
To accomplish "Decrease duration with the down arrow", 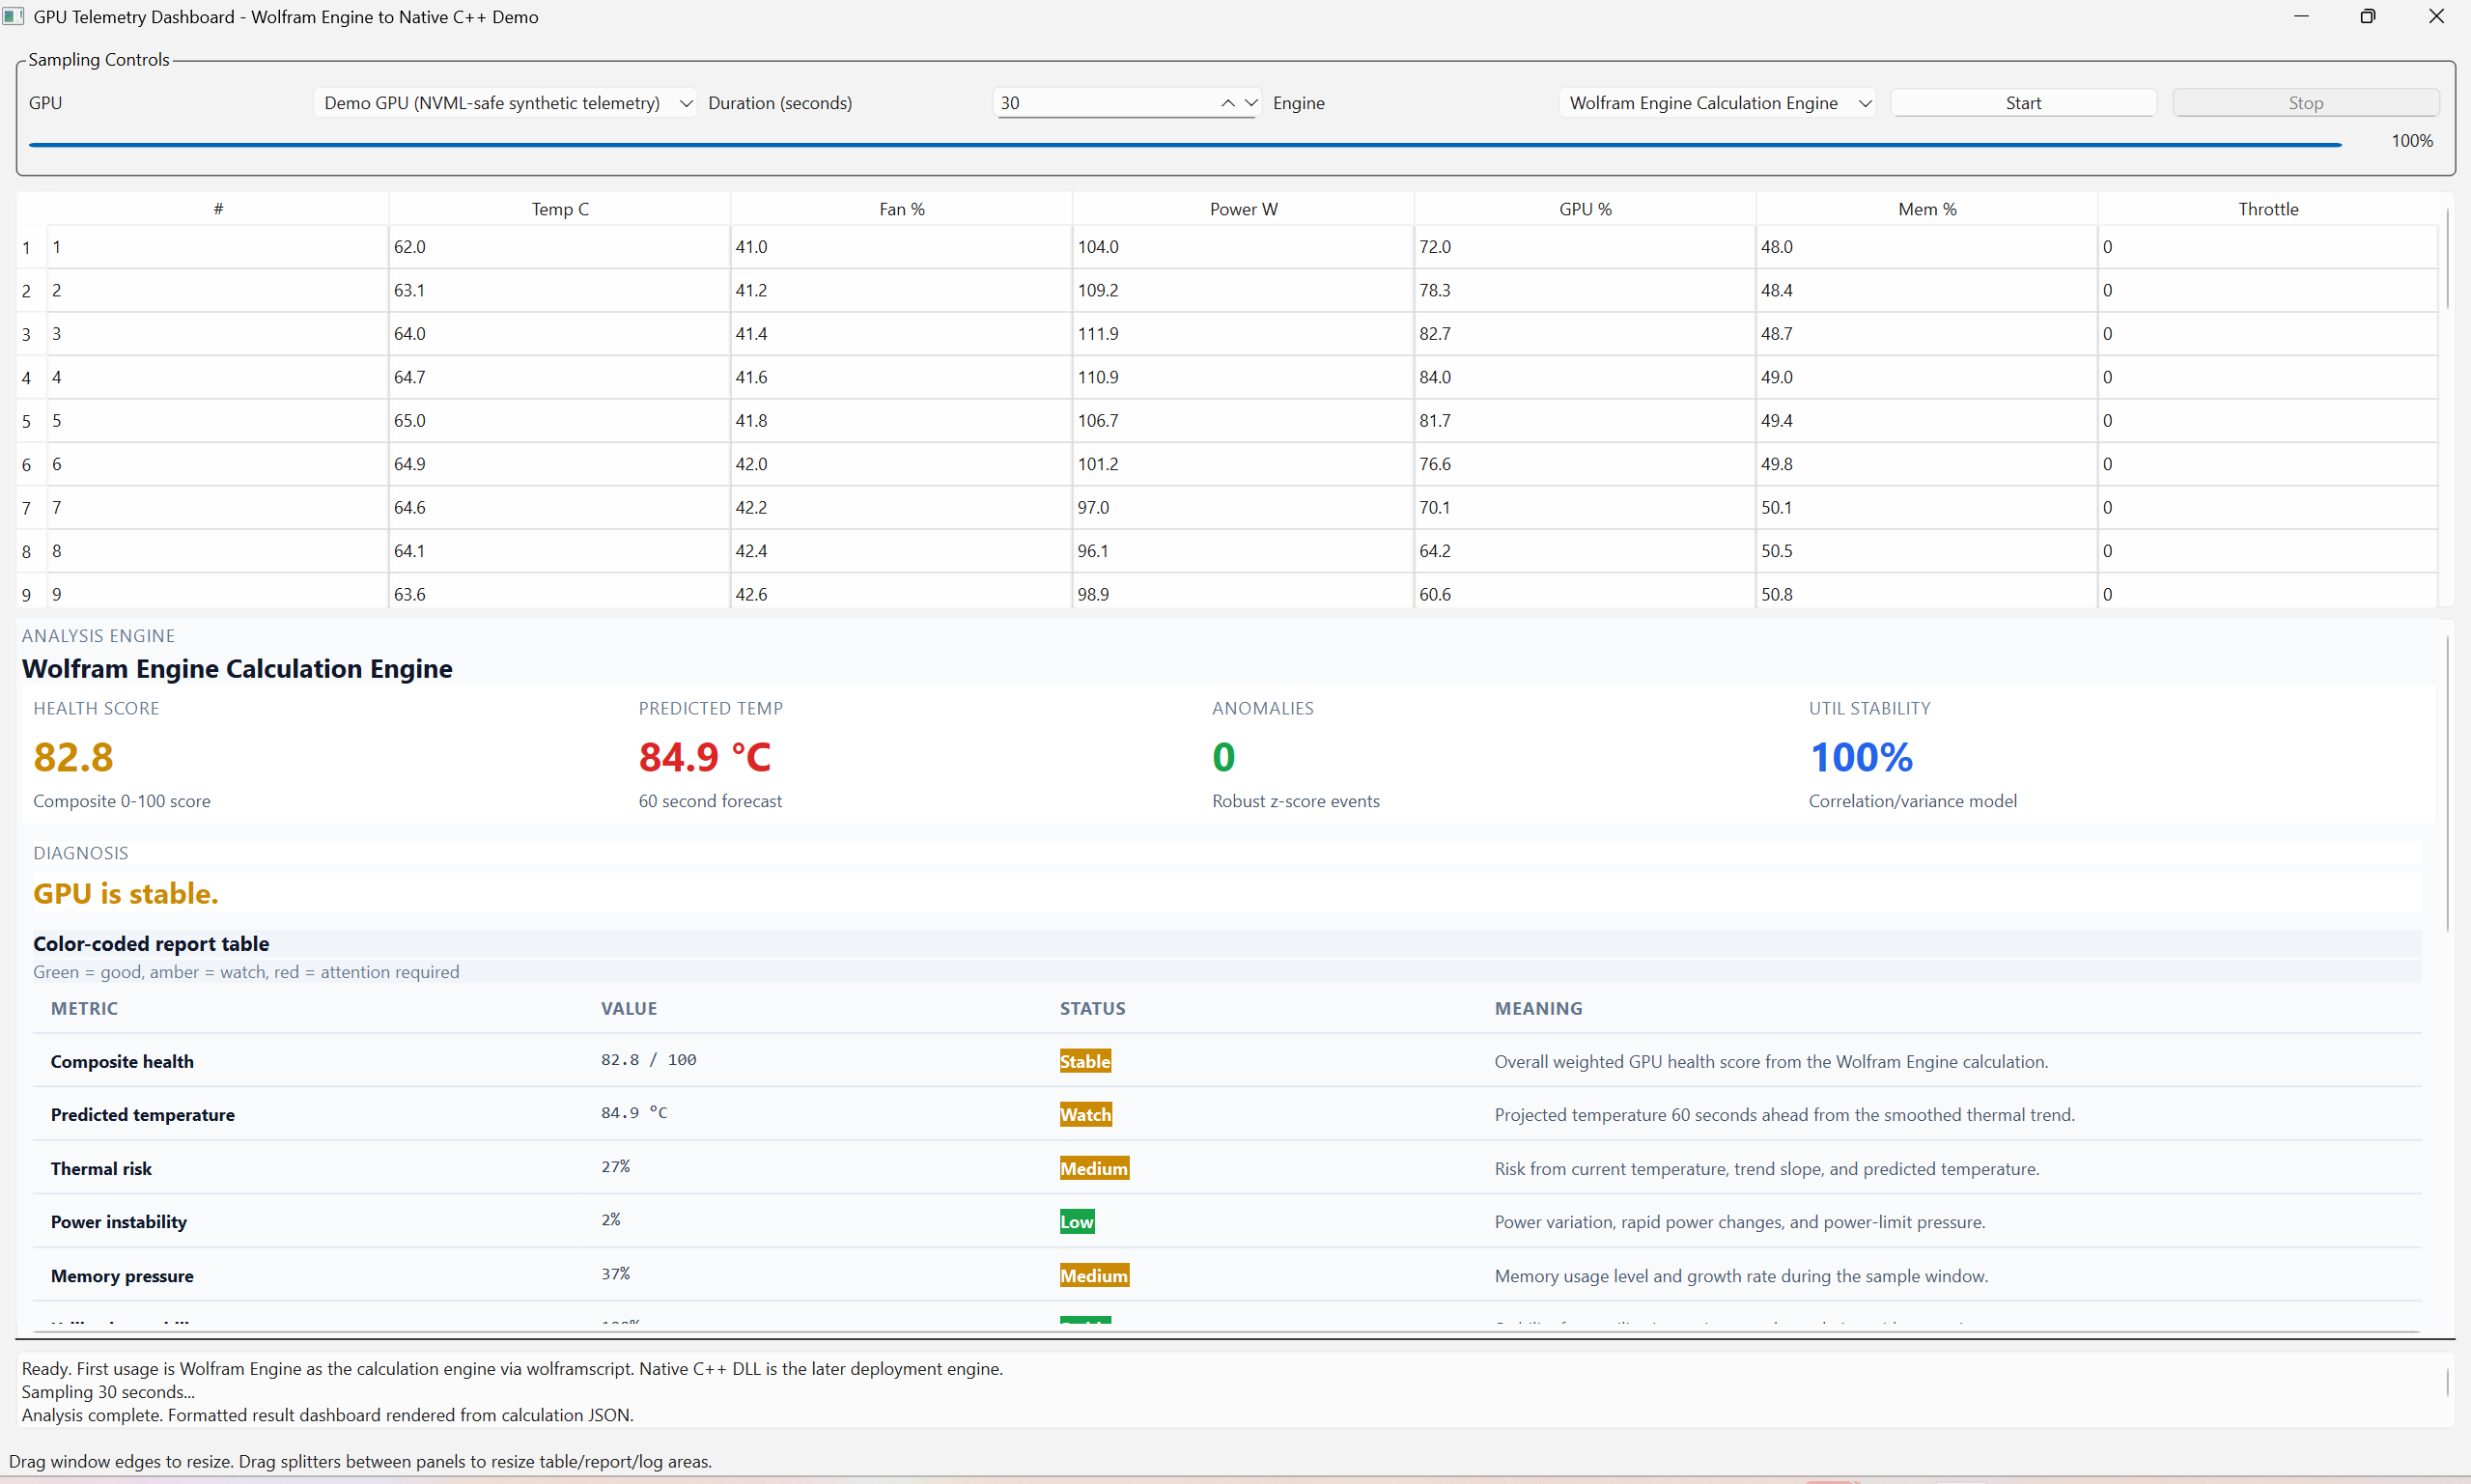I will click(x=1250, y=103).
